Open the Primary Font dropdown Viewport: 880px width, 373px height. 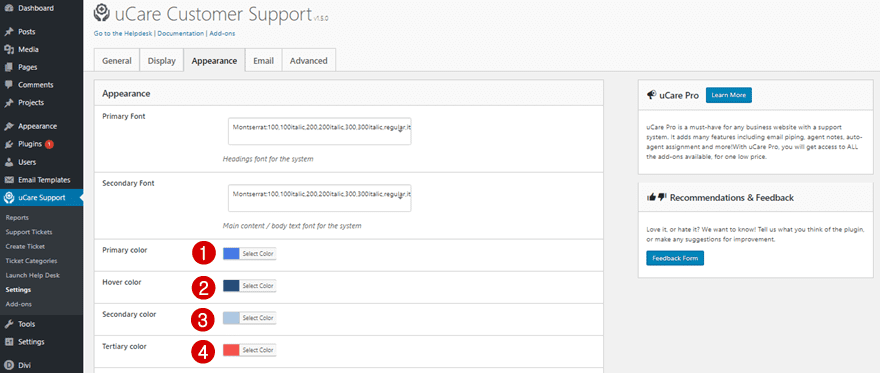(x=319, y=131)
